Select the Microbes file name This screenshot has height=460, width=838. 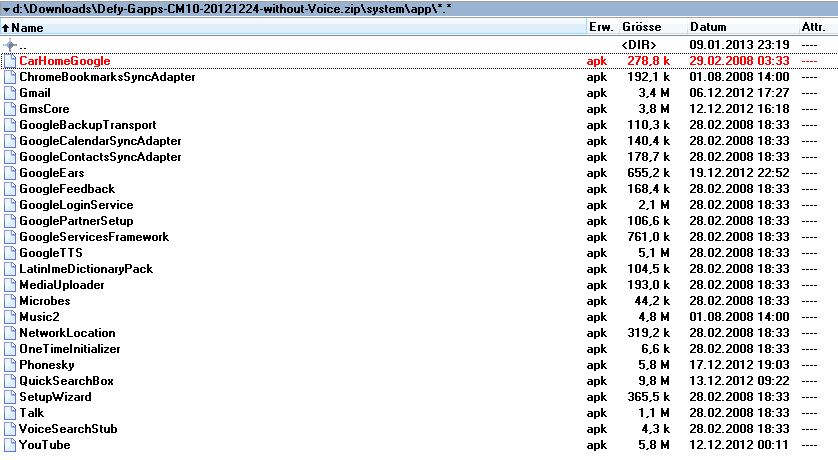pyautogui.click(x=45, y=301)
